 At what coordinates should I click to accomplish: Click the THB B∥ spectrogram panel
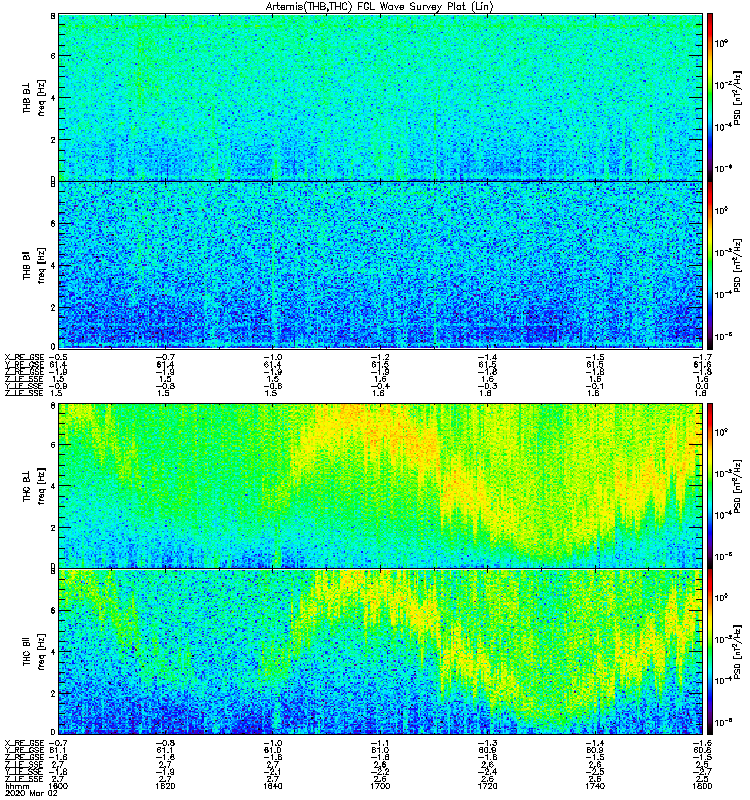[x=381, y=265]
